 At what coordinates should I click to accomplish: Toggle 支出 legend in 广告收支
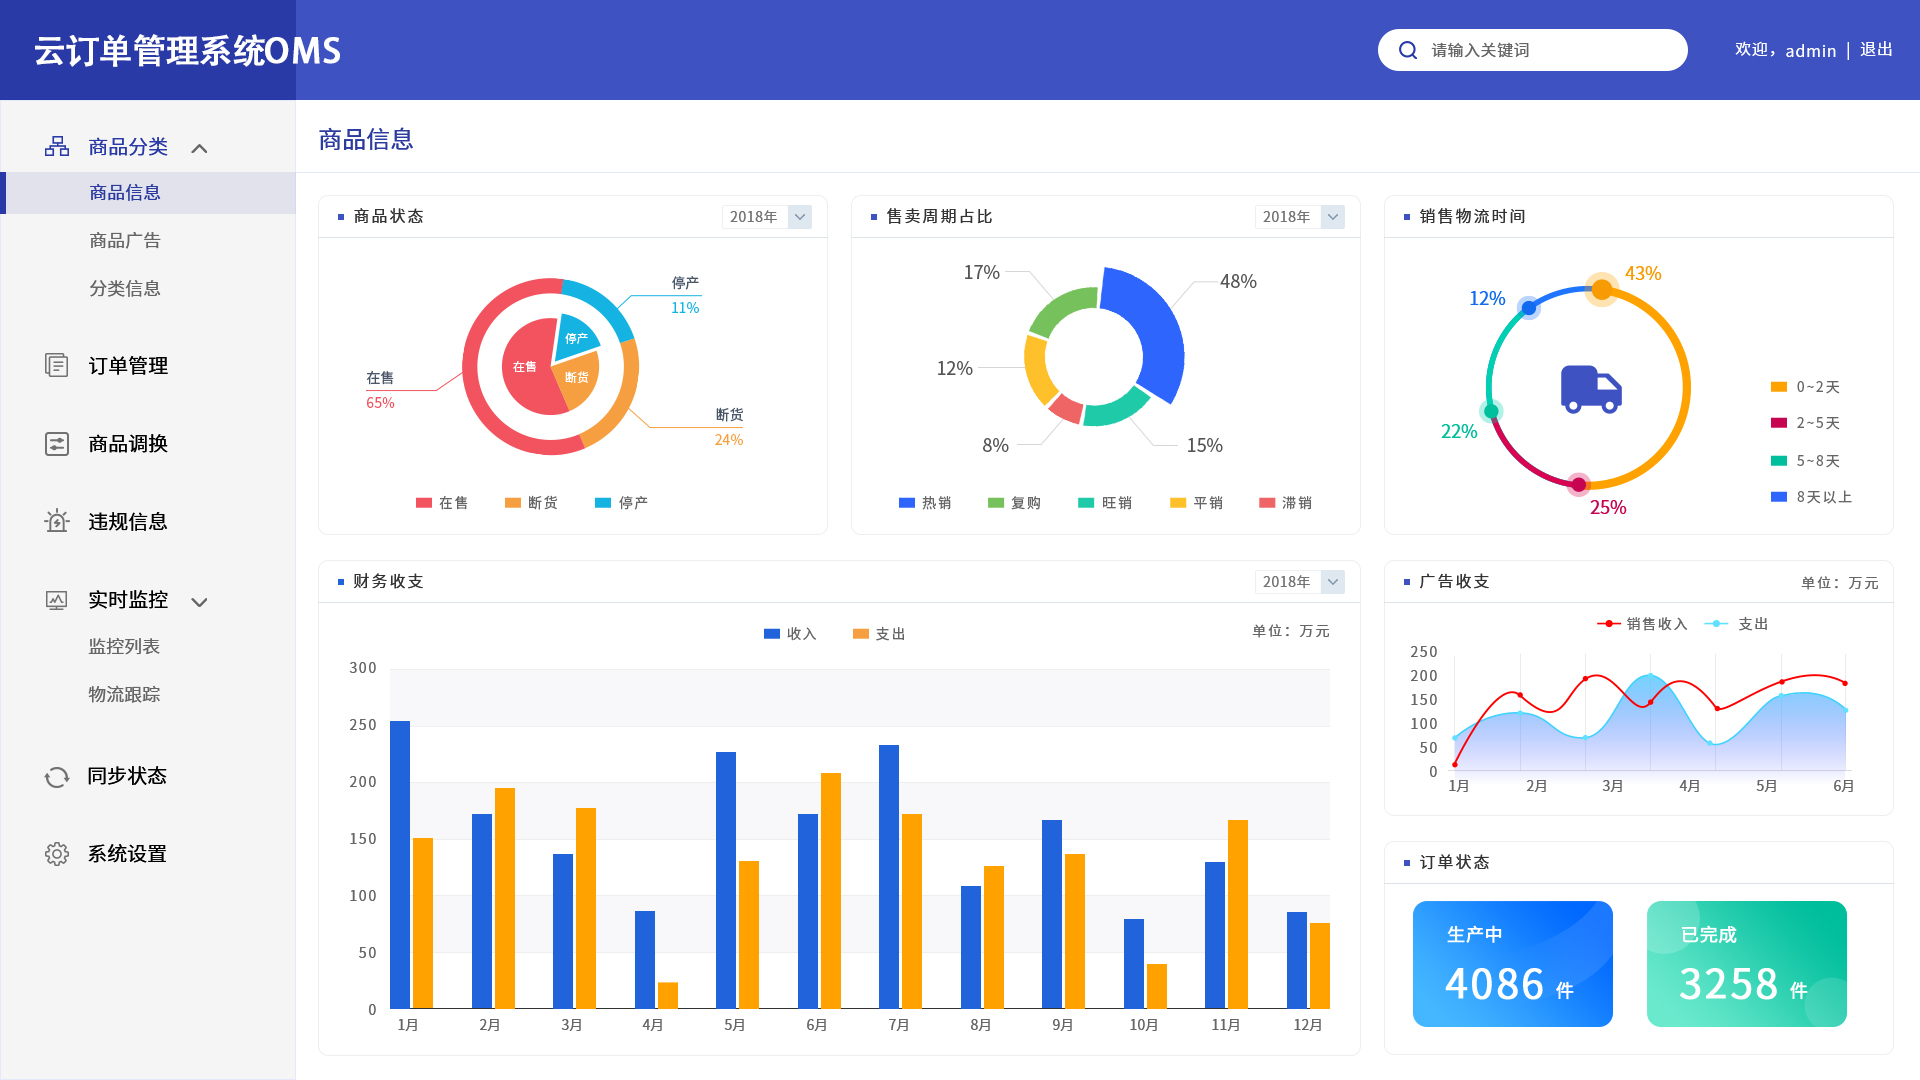[x=1736, y=624]
